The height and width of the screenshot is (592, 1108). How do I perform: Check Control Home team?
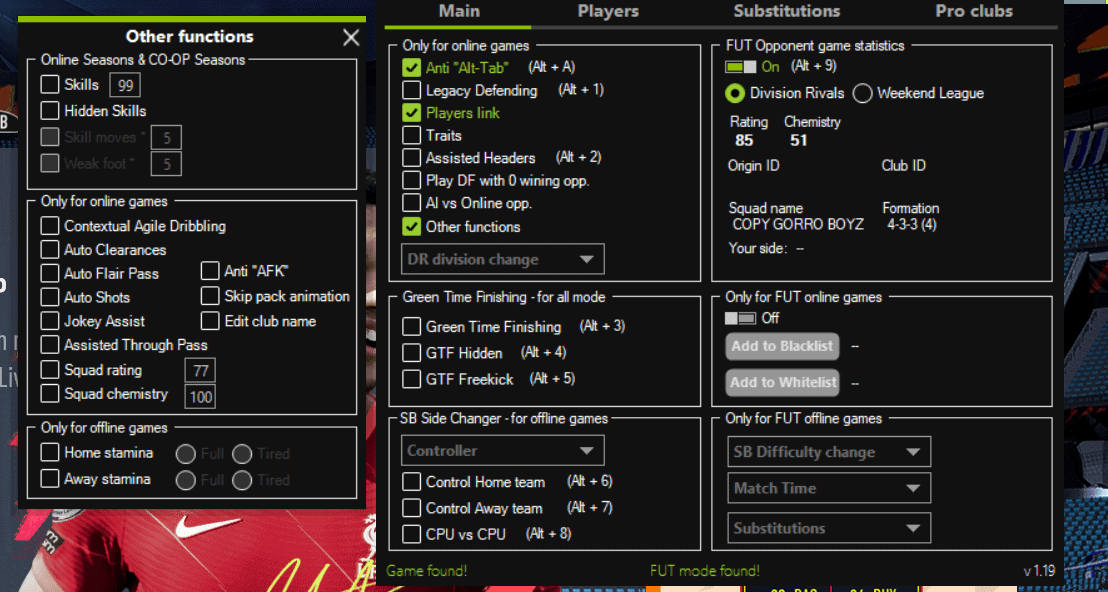pos(411,483)
